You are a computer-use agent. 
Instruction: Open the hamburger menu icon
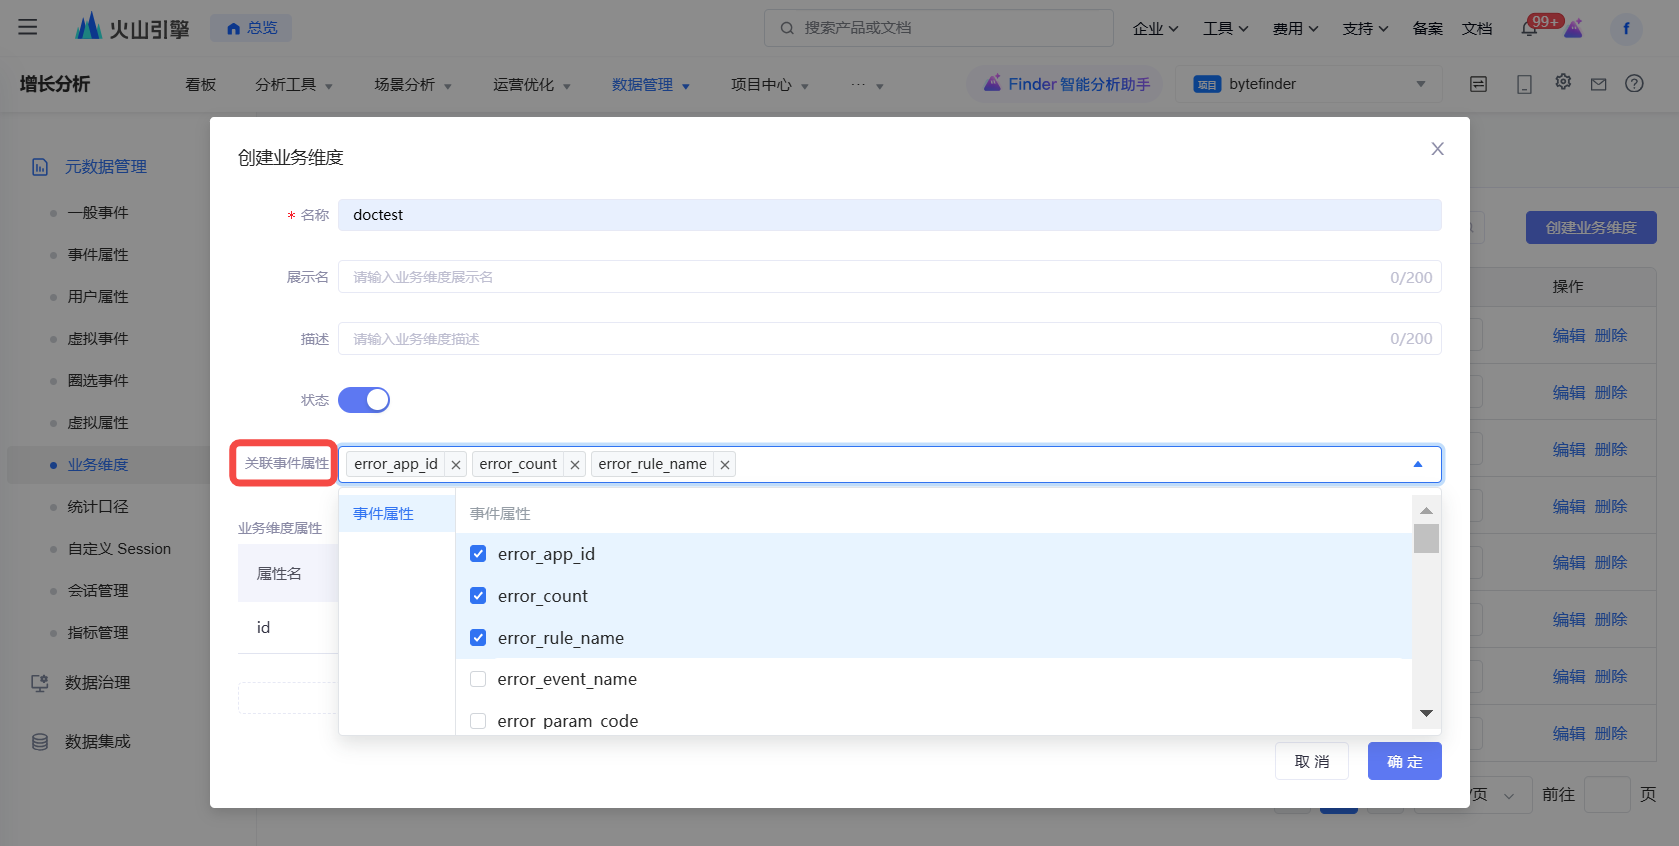point(28,27)
